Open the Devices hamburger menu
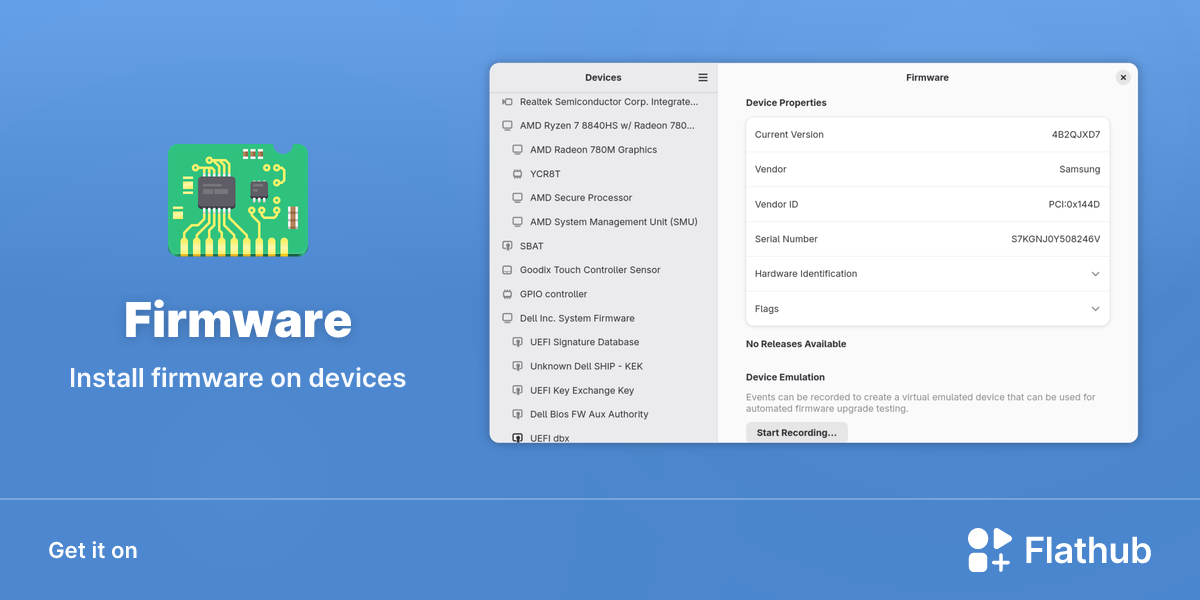 (x=703, y=77)
